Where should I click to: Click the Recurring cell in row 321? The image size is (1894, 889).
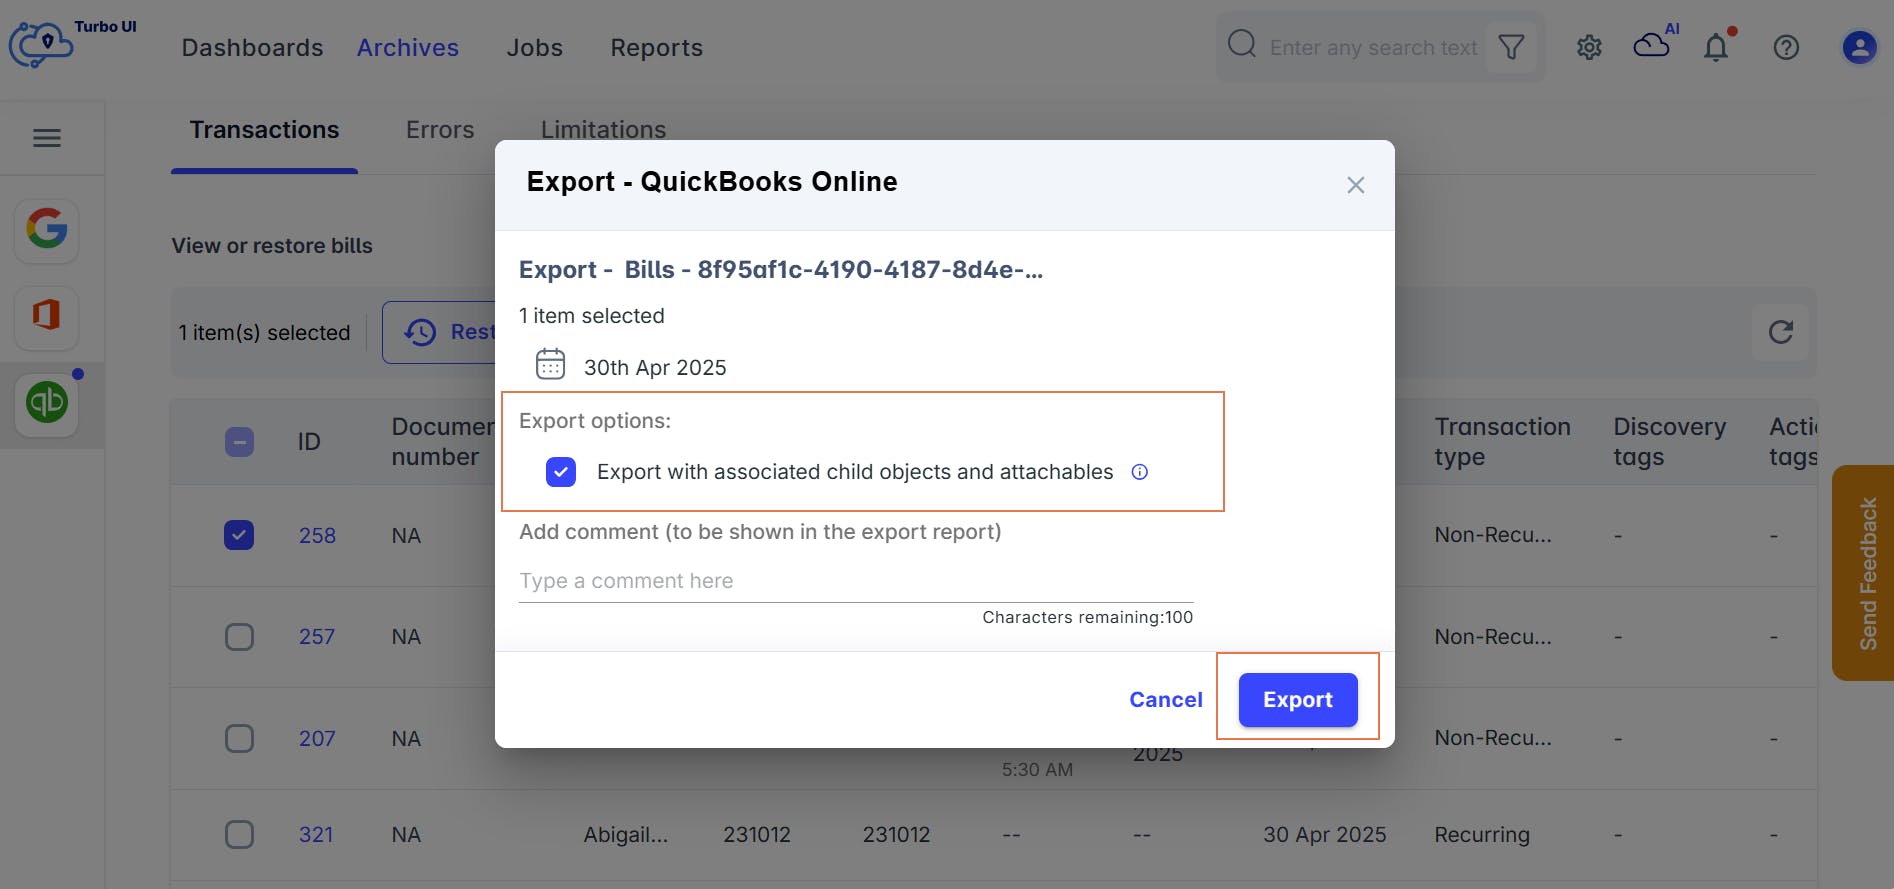pos(1482,835)
